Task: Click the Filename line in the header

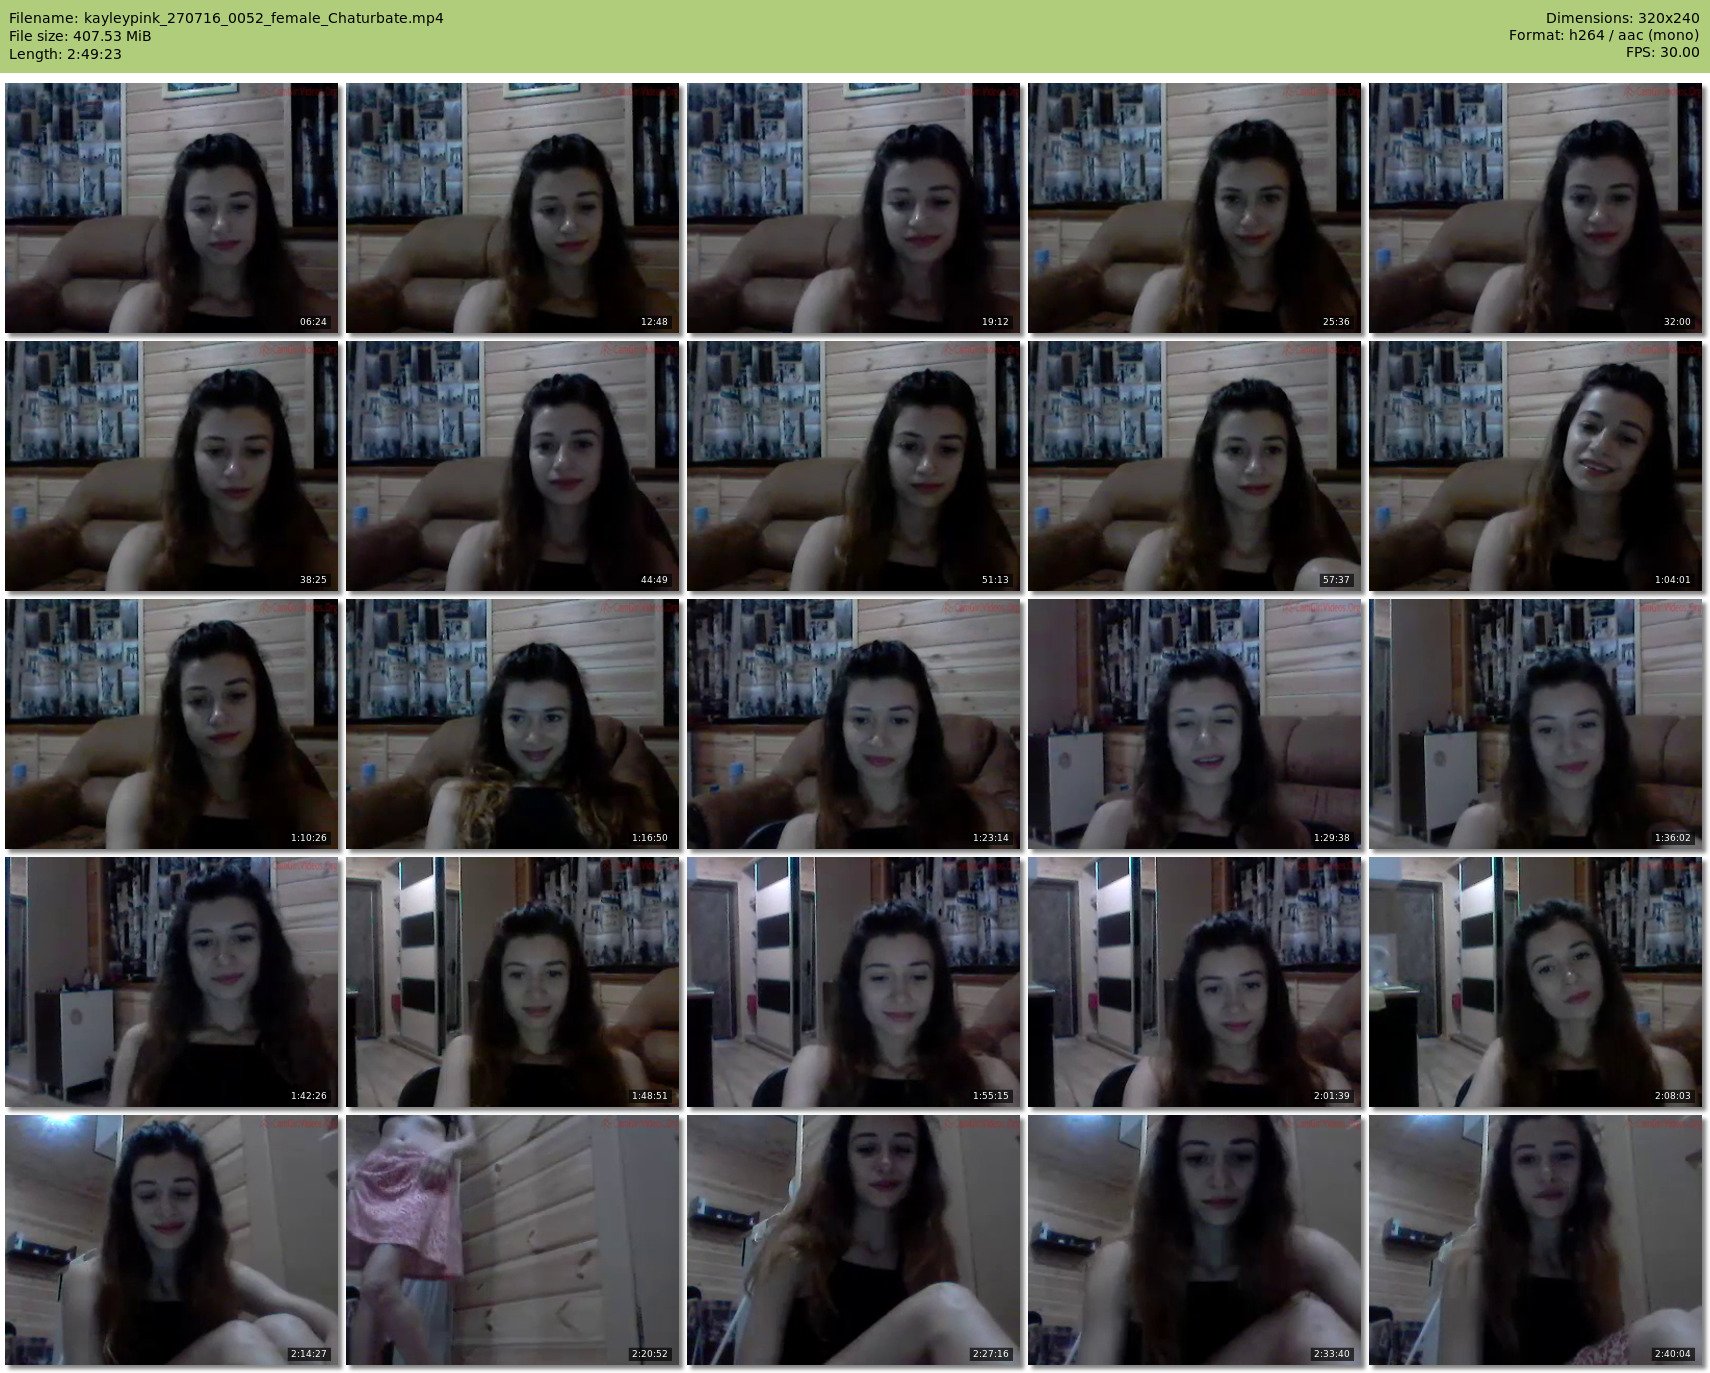Action: pos(226,18)
